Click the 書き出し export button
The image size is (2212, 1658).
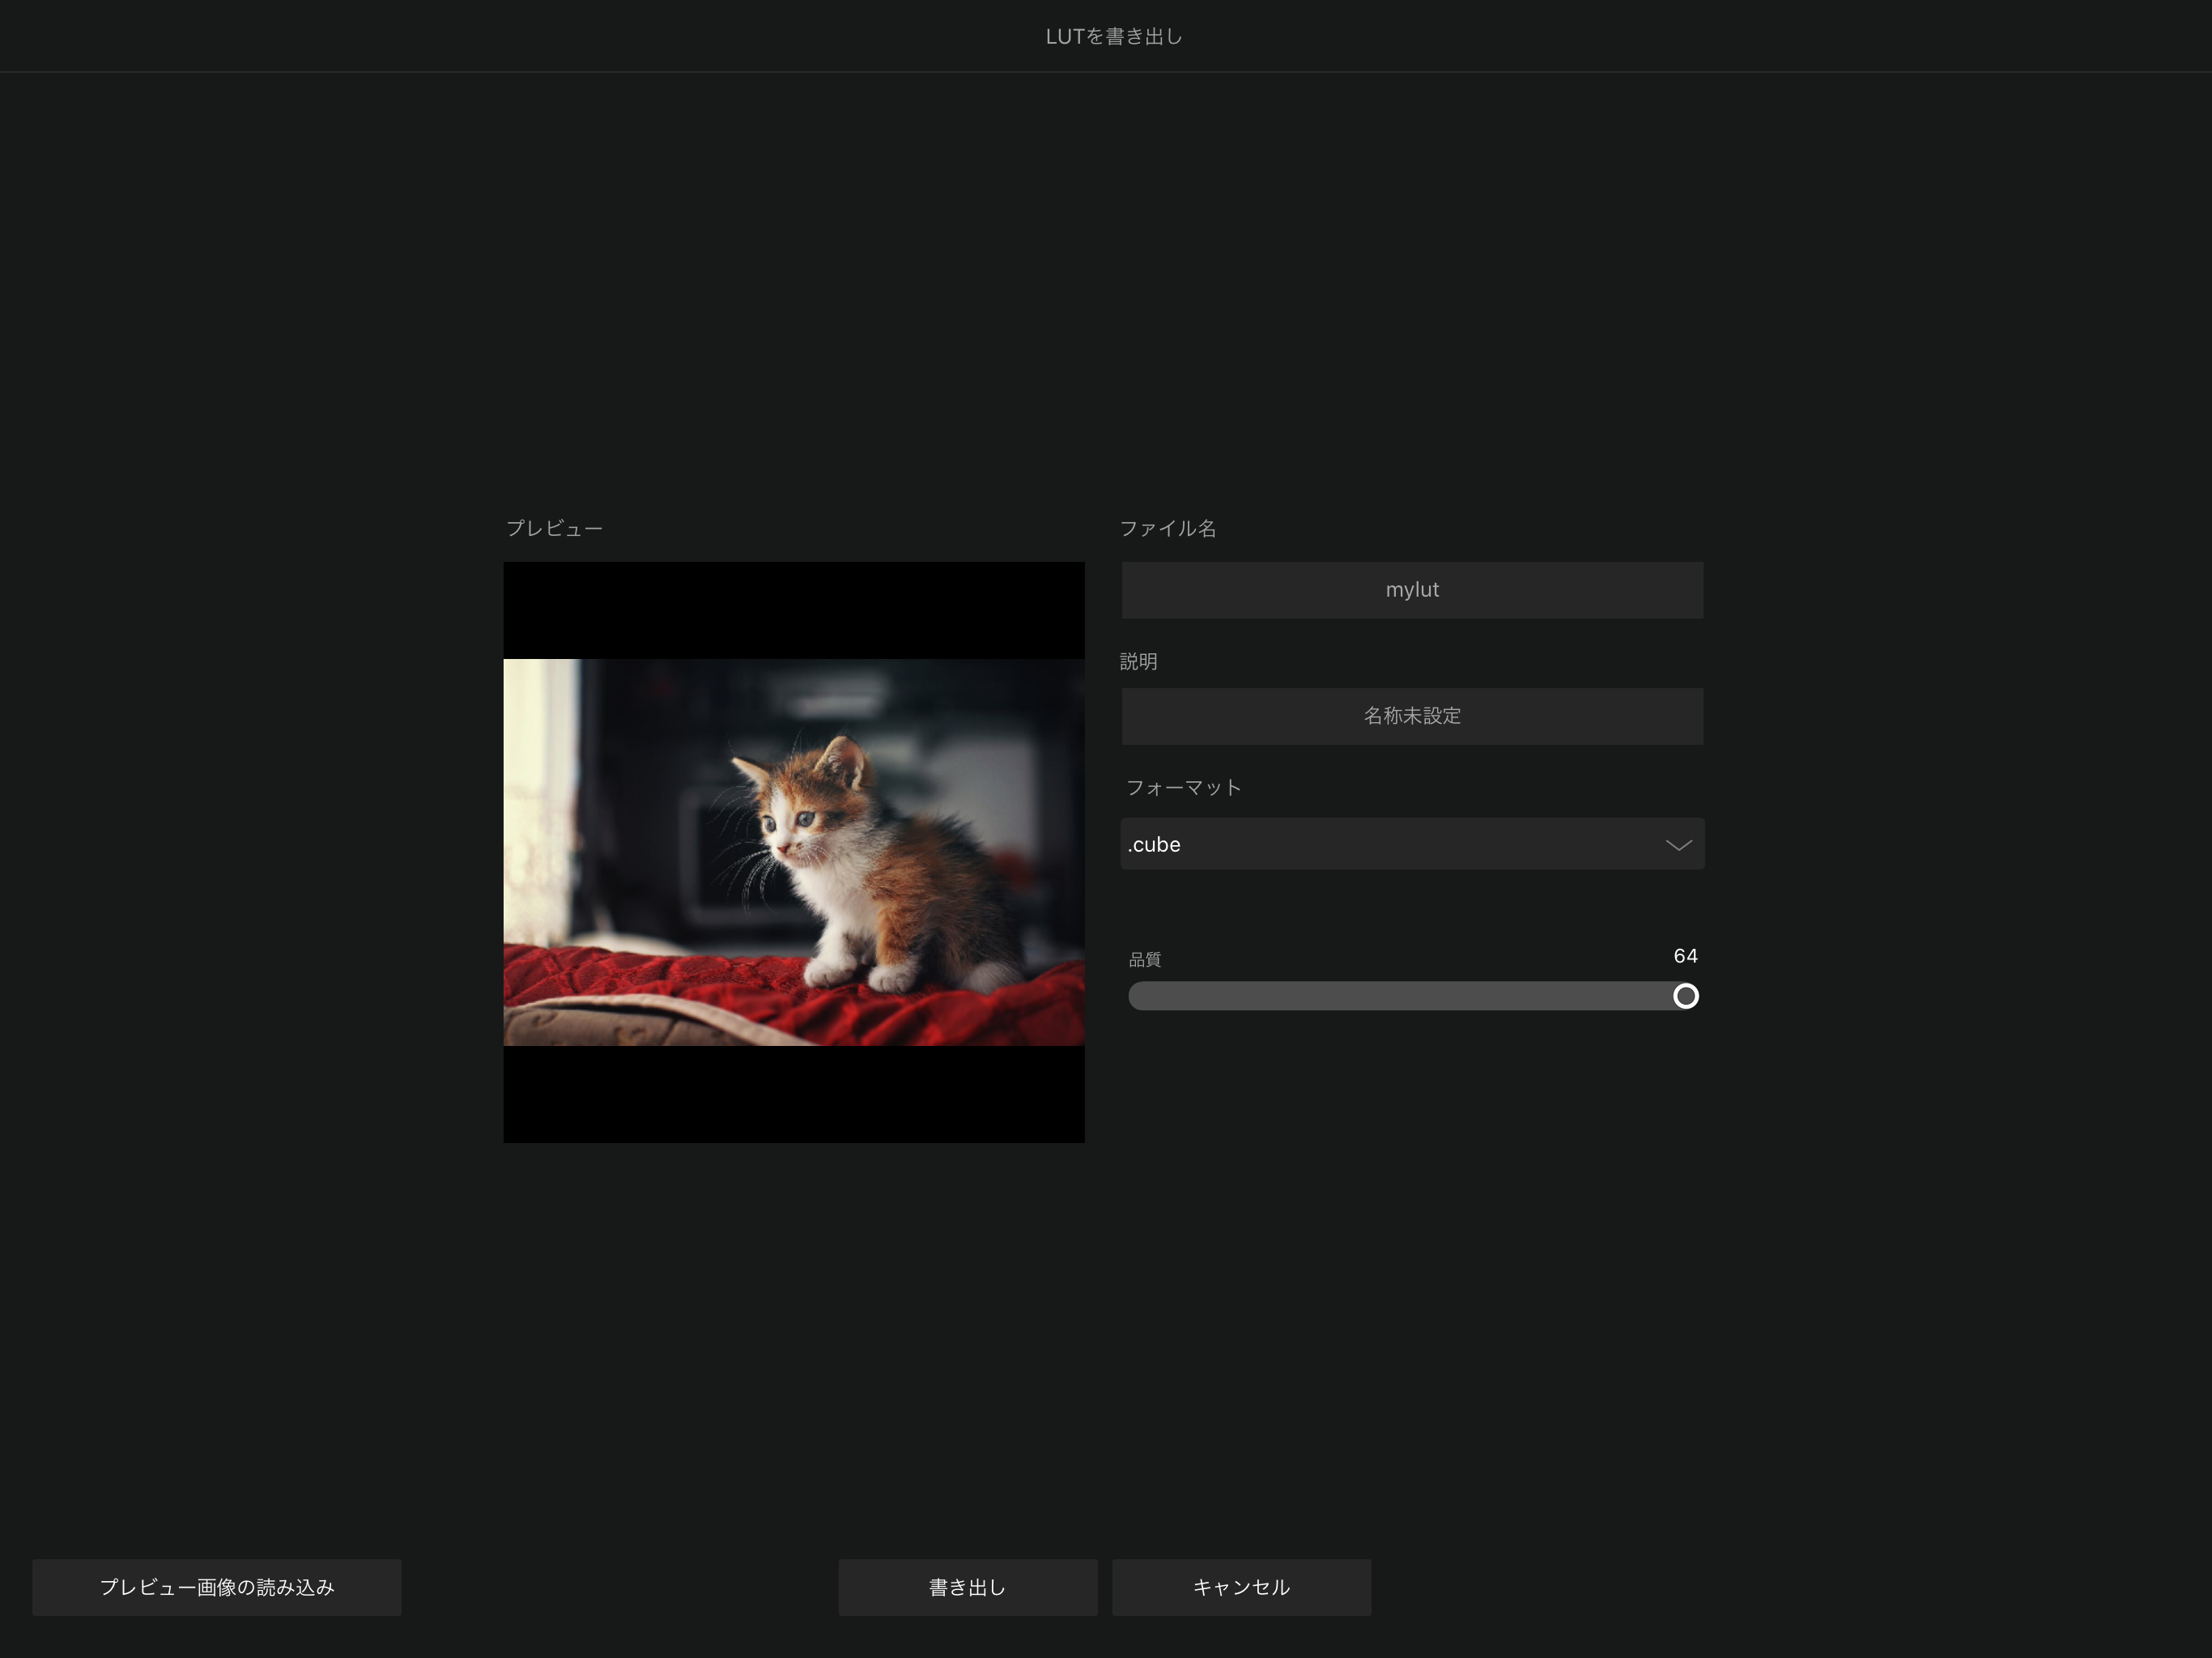click(968, 1587)
